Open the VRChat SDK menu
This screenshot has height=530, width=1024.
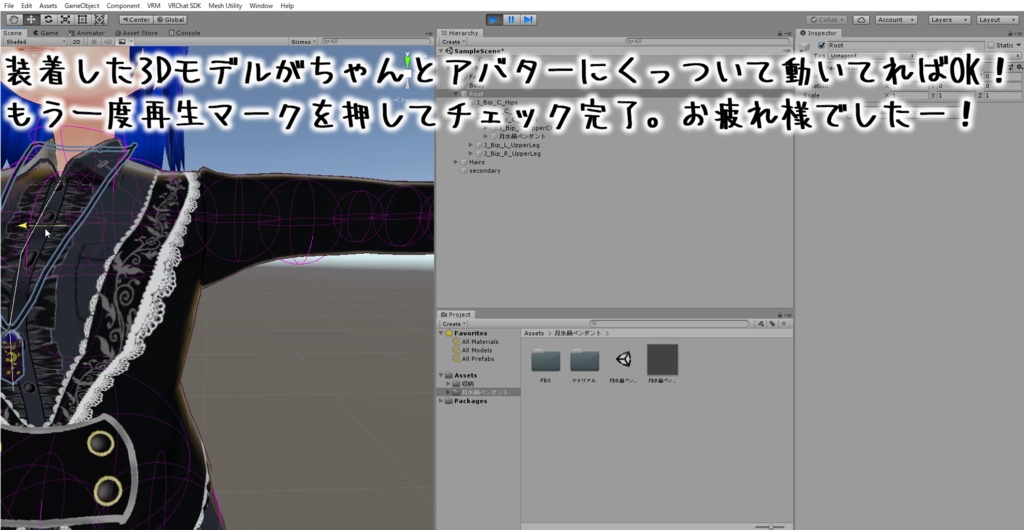click(x=183, y=5)
